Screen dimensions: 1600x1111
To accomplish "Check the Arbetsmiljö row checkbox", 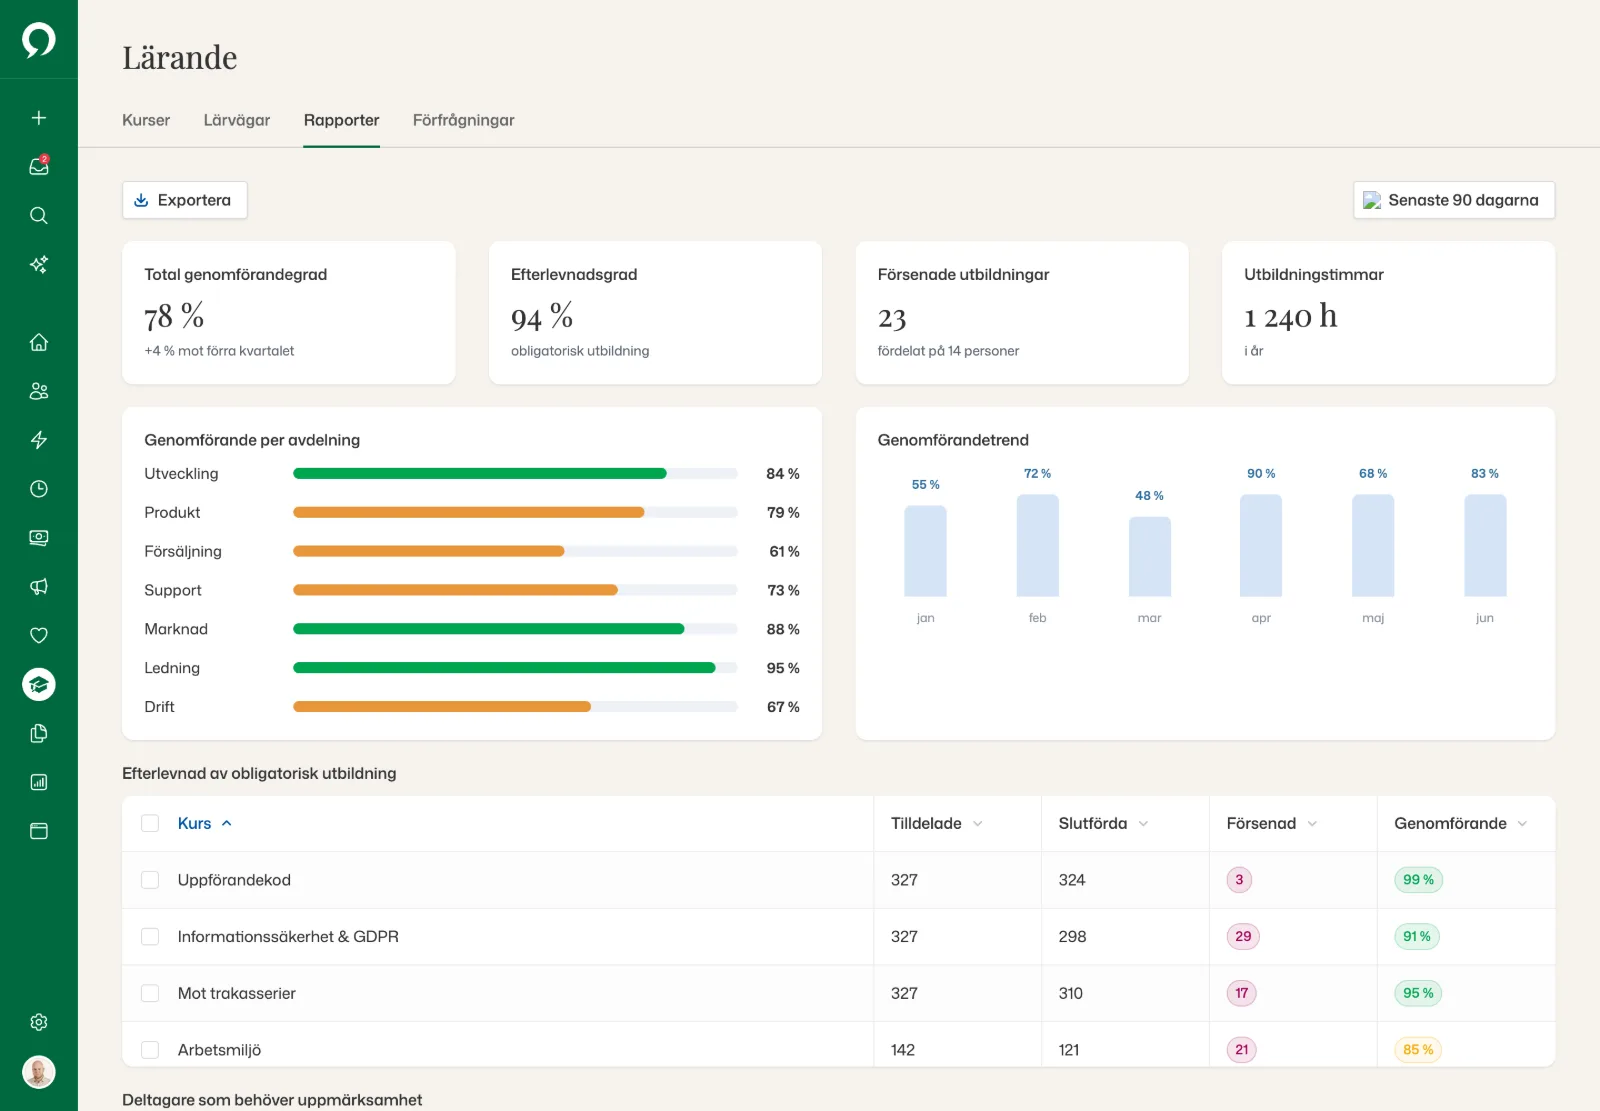I will point(150,1050).
